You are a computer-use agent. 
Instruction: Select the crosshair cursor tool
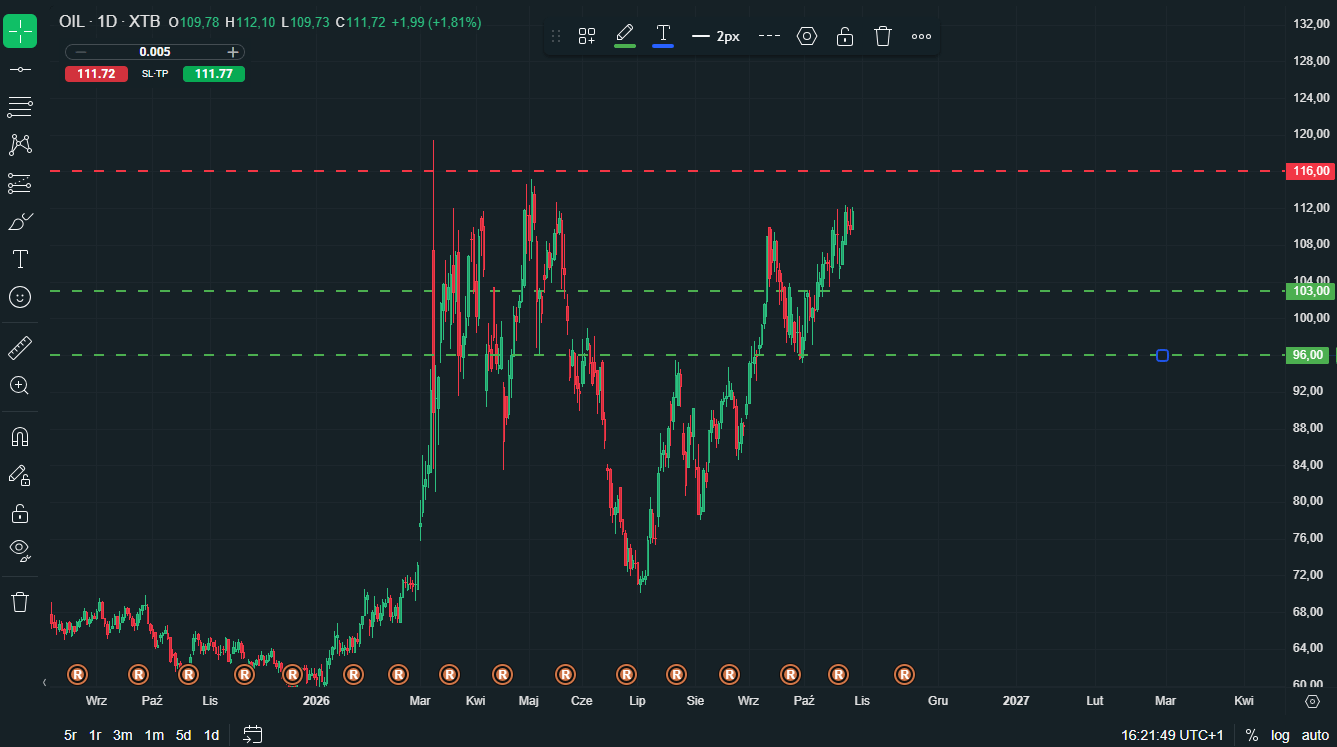click(20, 31)
